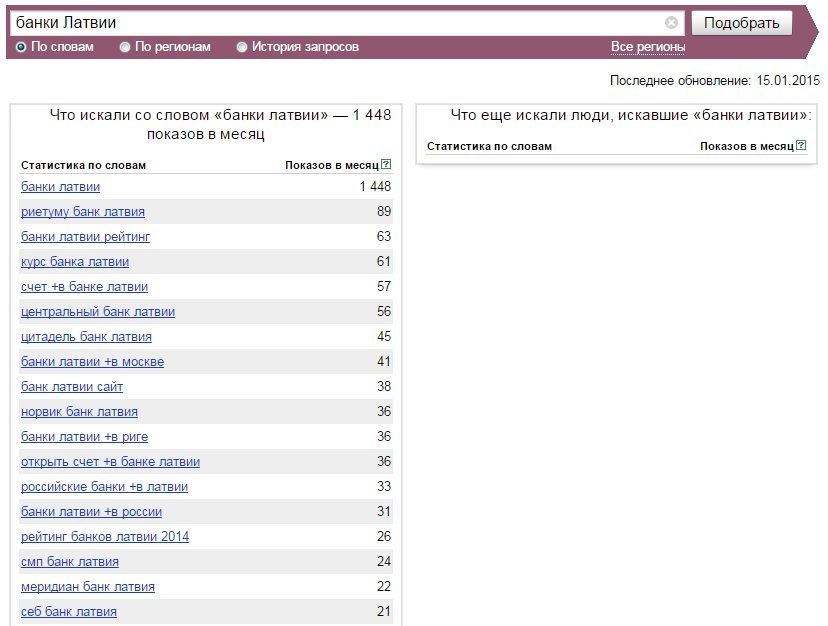Image resolution: width=828 pixels, height=626 pixels.
Task: Open the 'цитадель банк латвия' link
Action: (x=86, y=337)
